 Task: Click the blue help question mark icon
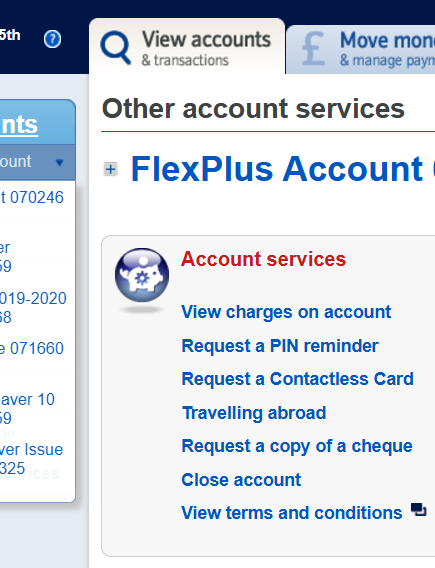point(53,39)
